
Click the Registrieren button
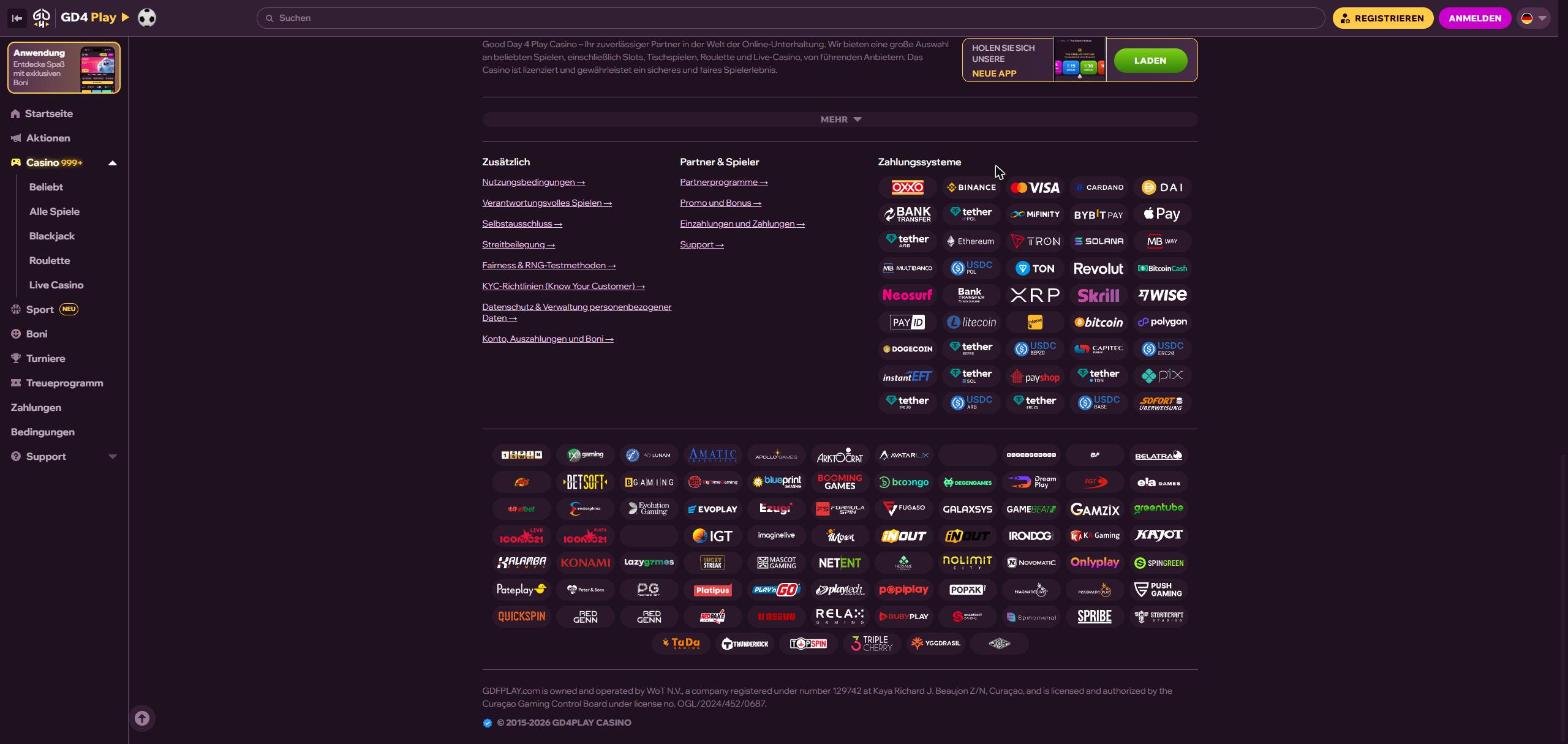click(1383, 18)
